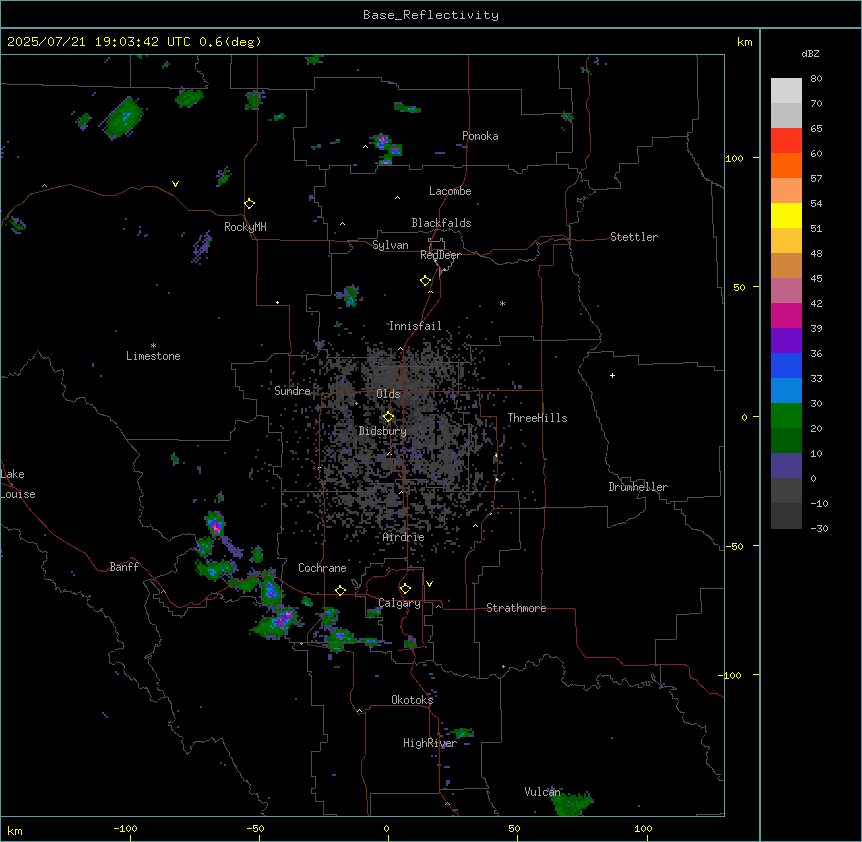
Task: Click the yellow diamond marker south of RedDeer
Action: coord(425,281)
